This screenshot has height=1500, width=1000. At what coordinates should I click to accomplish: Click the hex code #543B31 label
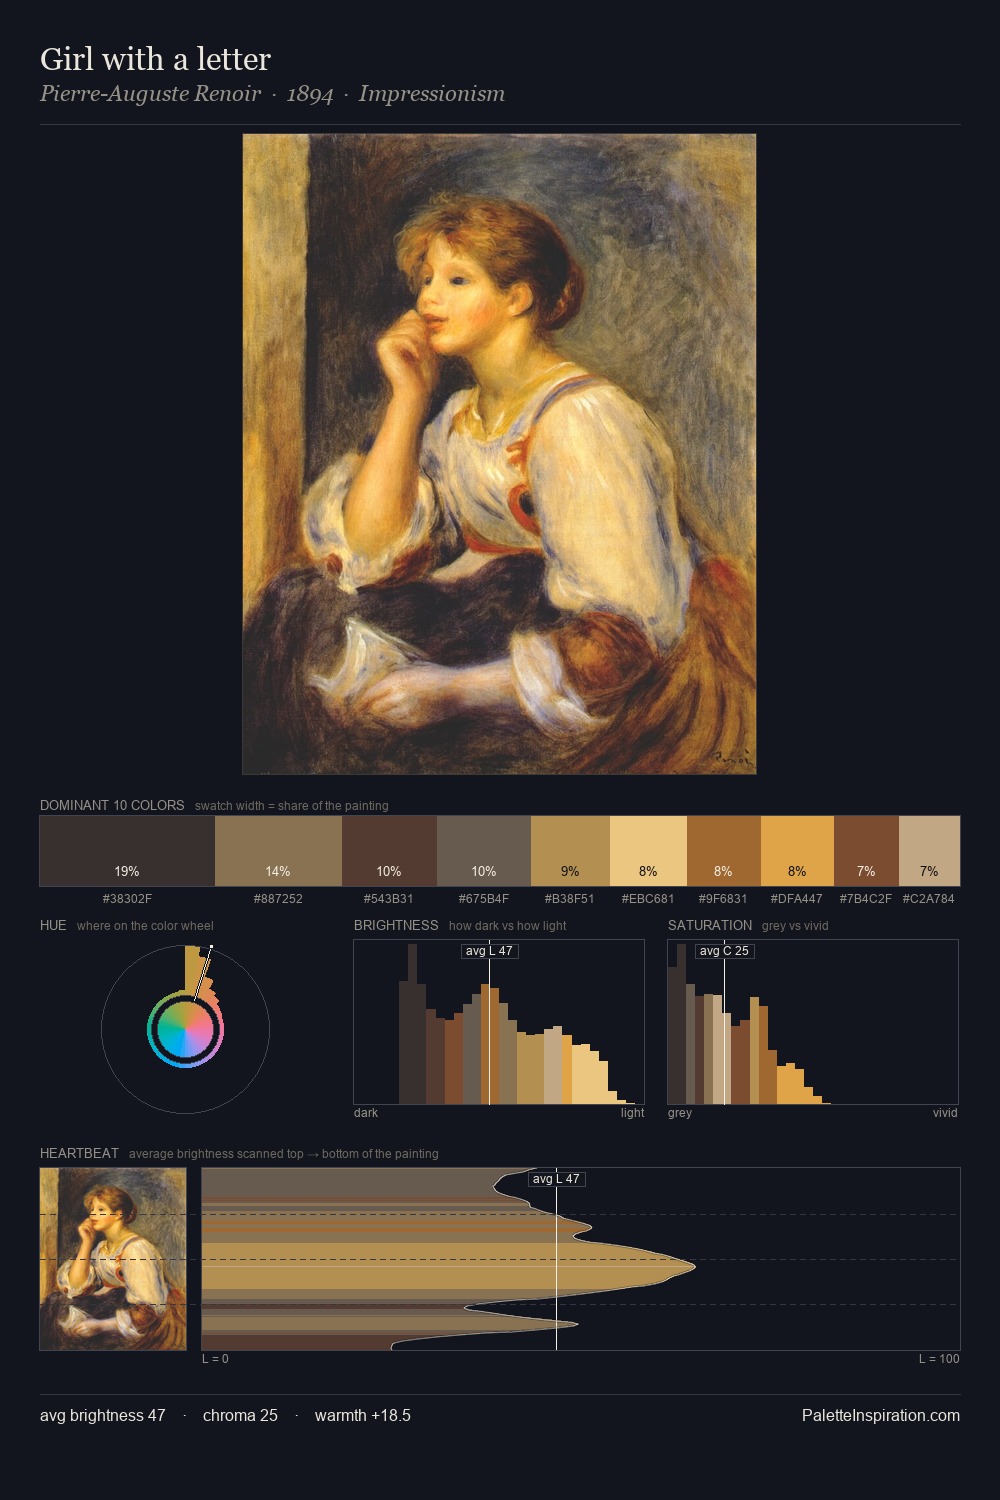(x=389, y=899)
